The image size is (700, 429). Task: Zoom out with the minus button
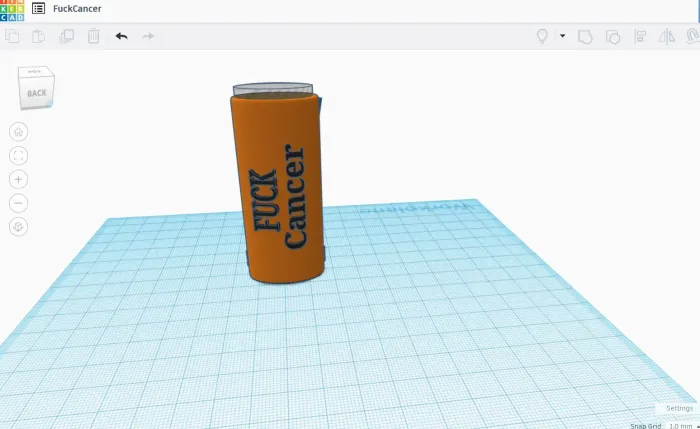click(18, 203)
